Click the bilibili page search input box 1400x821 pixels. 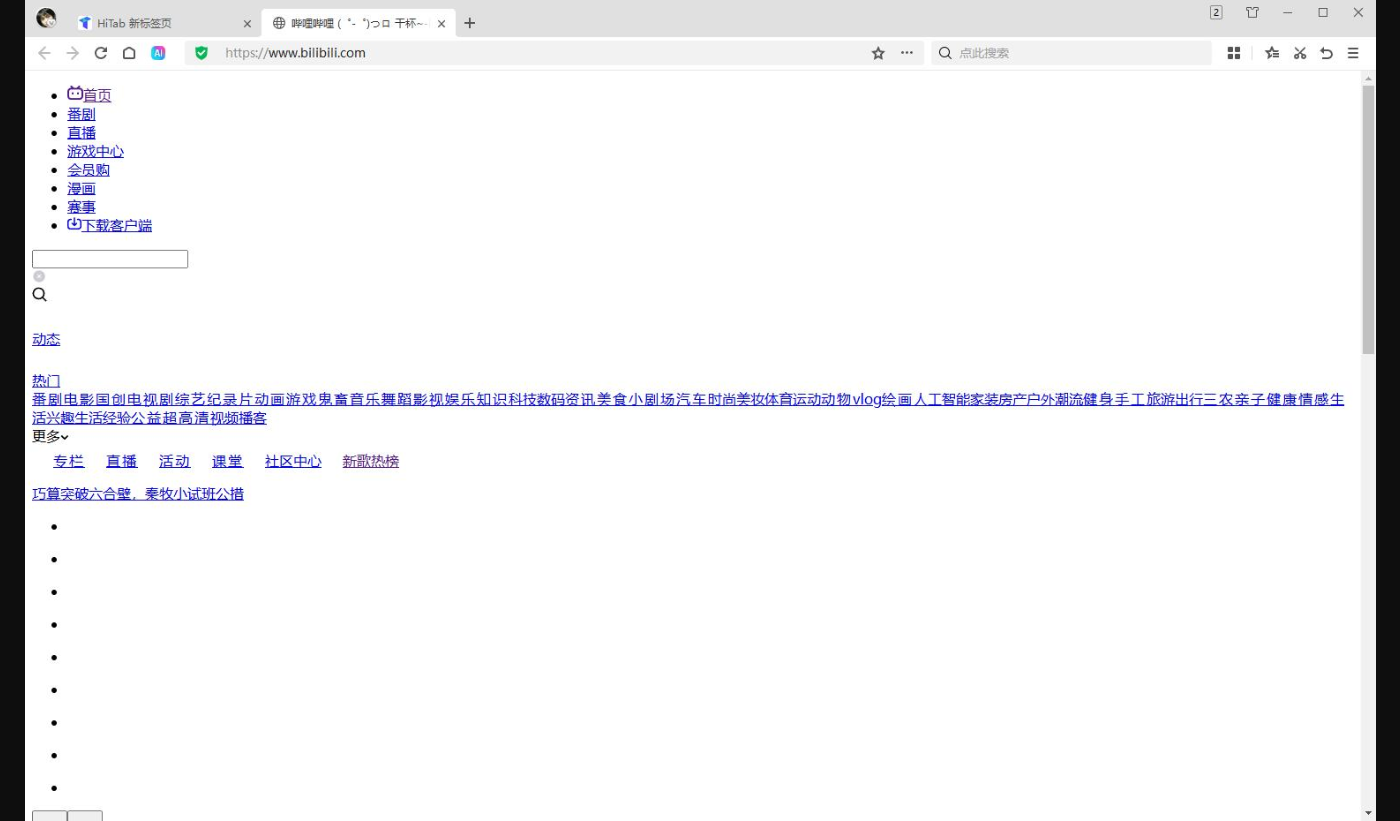(110, 259)
